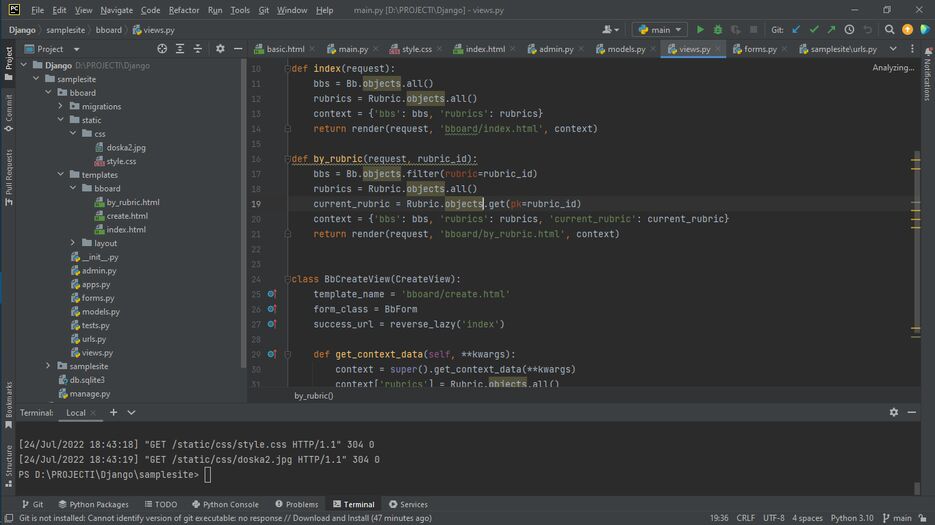The image size is (935, 525).
Task: Click the main Git branch widget
Action: 897,518
